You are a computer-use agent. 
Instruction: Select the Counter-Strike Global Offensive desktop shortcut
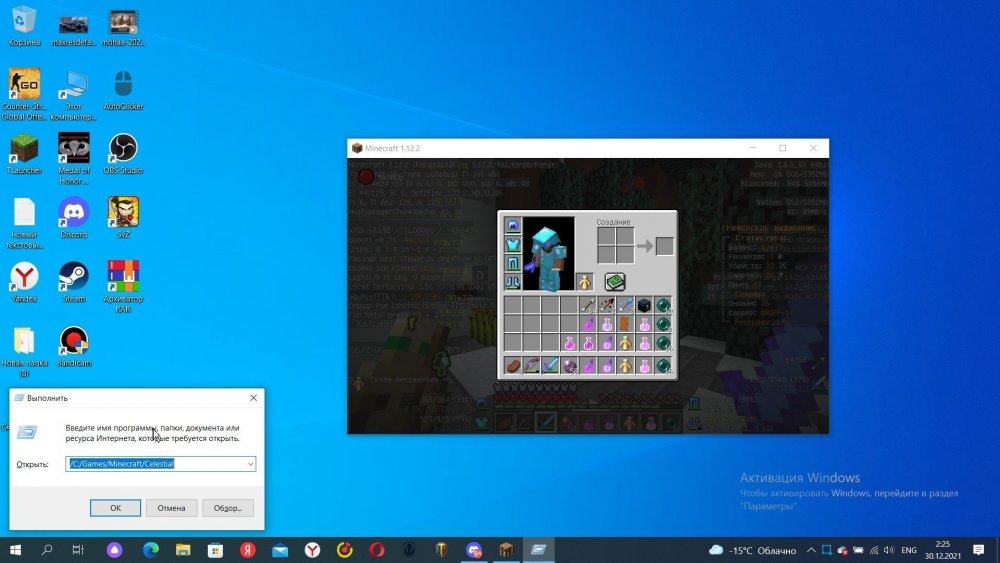[24, 94]
